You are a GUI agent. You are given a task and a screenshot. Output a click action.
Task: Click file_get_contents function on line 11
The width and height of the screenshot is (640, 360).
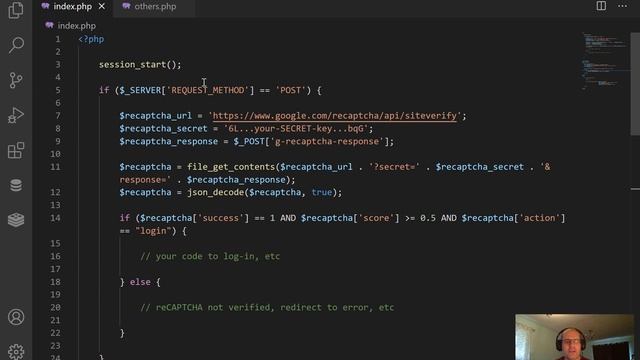(231, 167)
